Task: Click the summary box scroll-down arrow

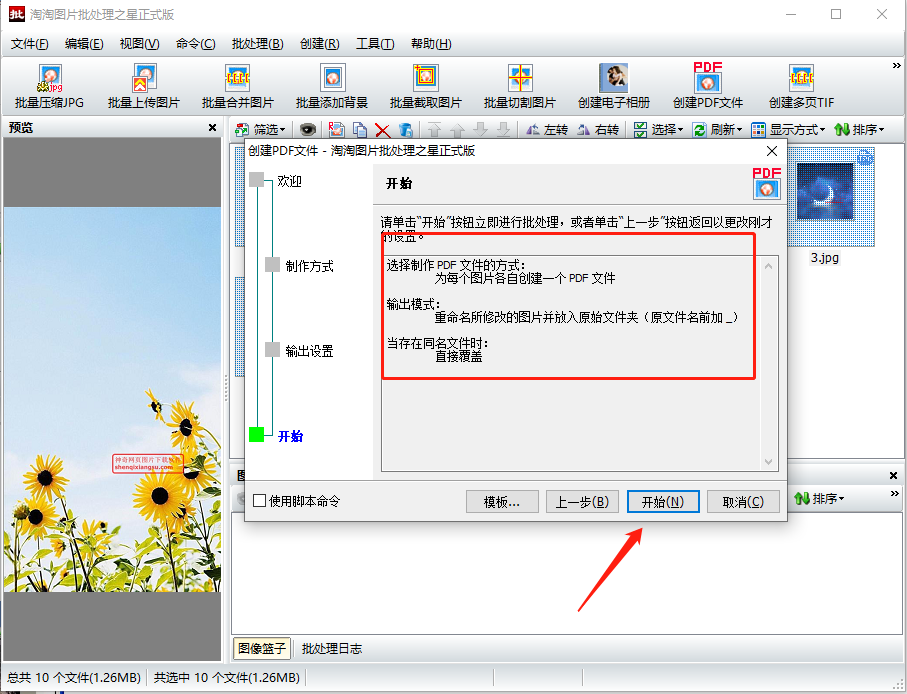Action: click(x=769, y=462)
